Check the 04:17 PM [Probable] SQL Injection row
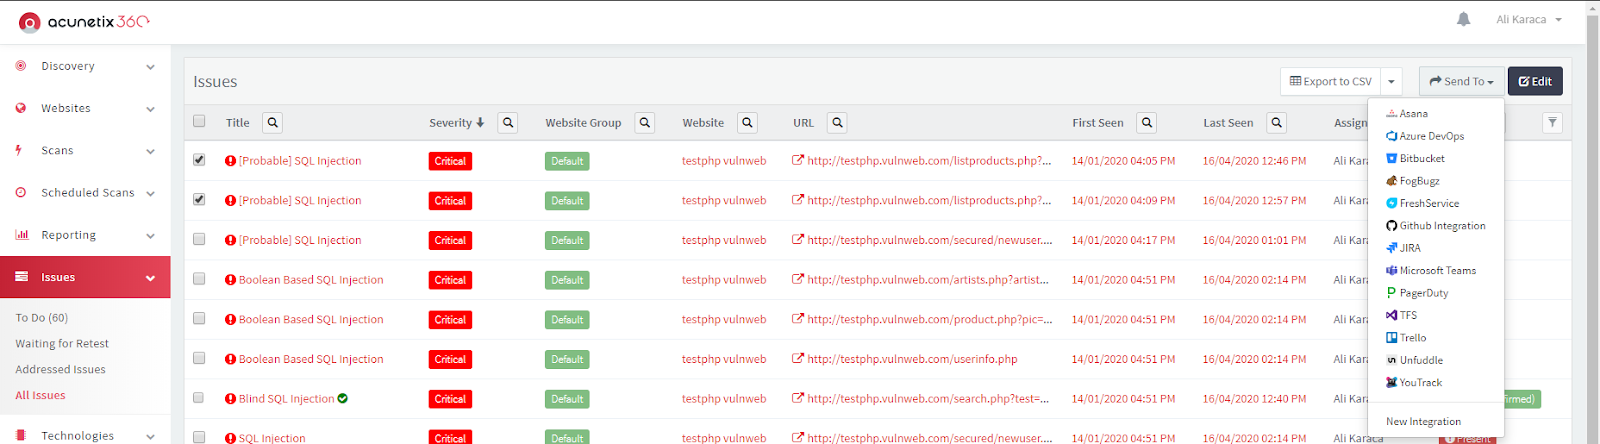This screenshot has width=1600, height=444. click(x=199, y=239)
